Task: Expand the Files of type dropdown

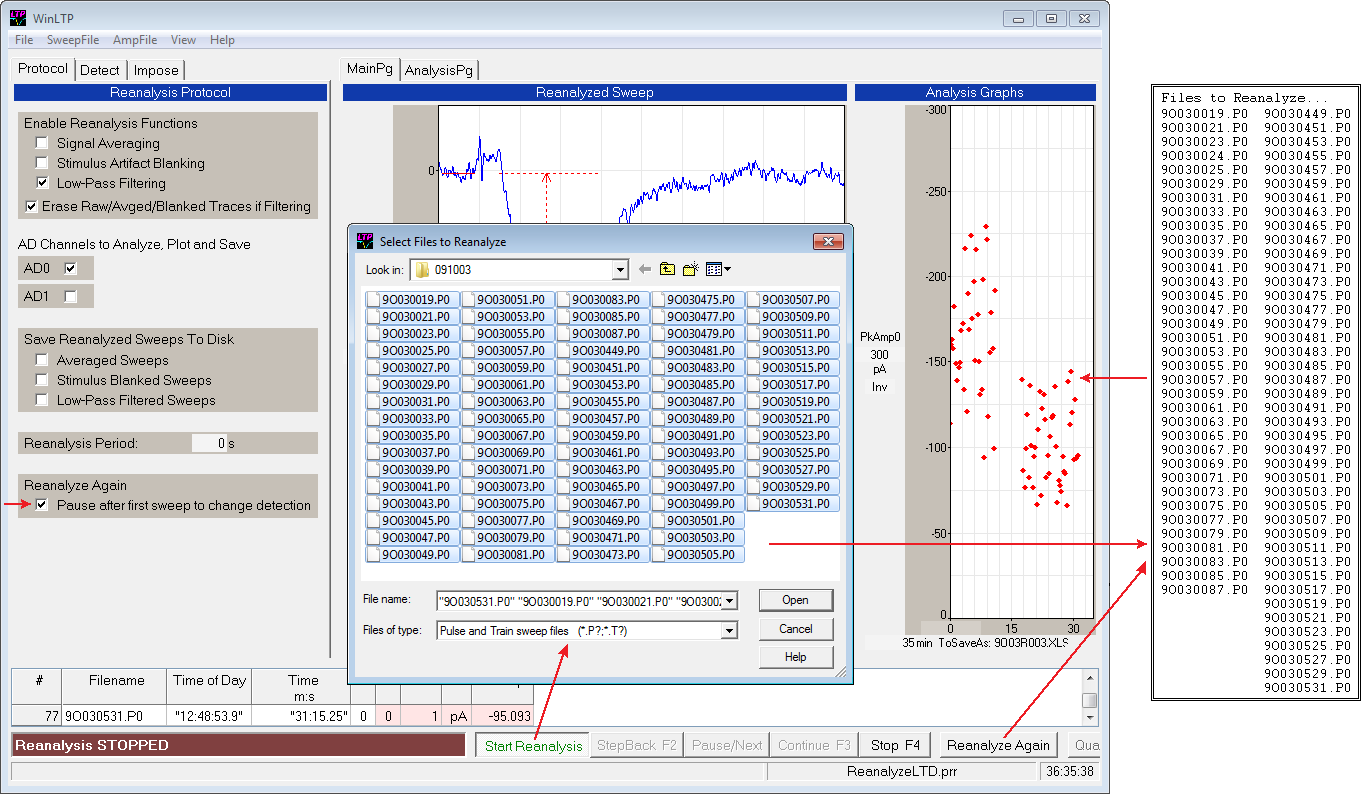Action: coord(730,631)
